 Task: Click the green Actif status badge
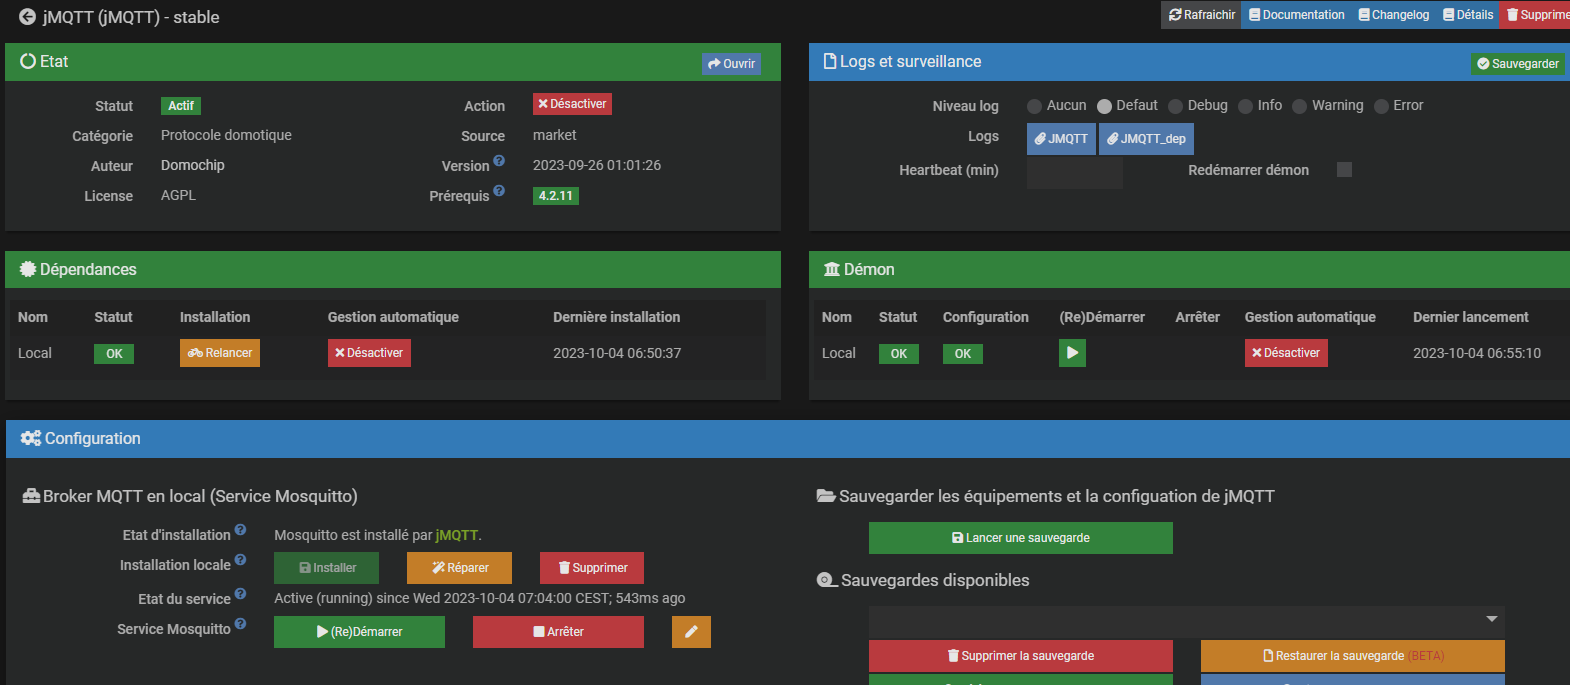coord(181,106)
